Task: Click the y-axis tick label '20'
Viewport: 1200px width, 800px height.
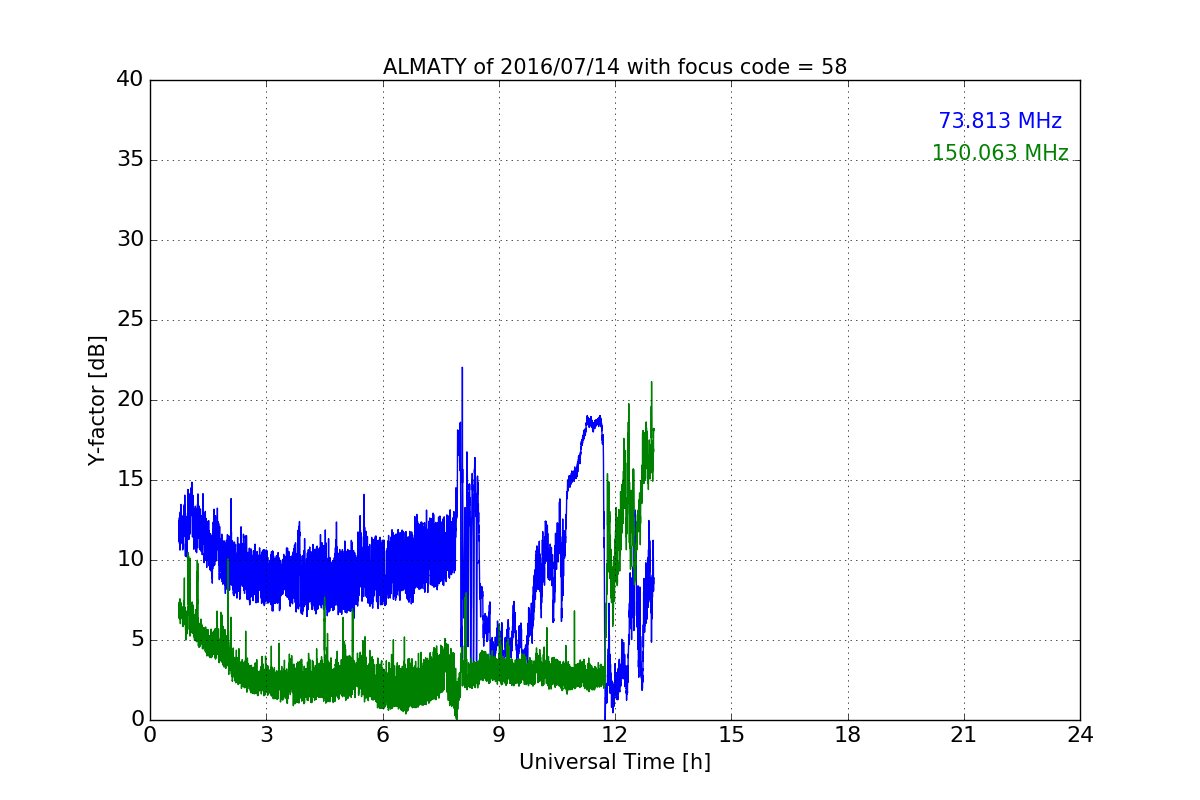Action: 130,400
